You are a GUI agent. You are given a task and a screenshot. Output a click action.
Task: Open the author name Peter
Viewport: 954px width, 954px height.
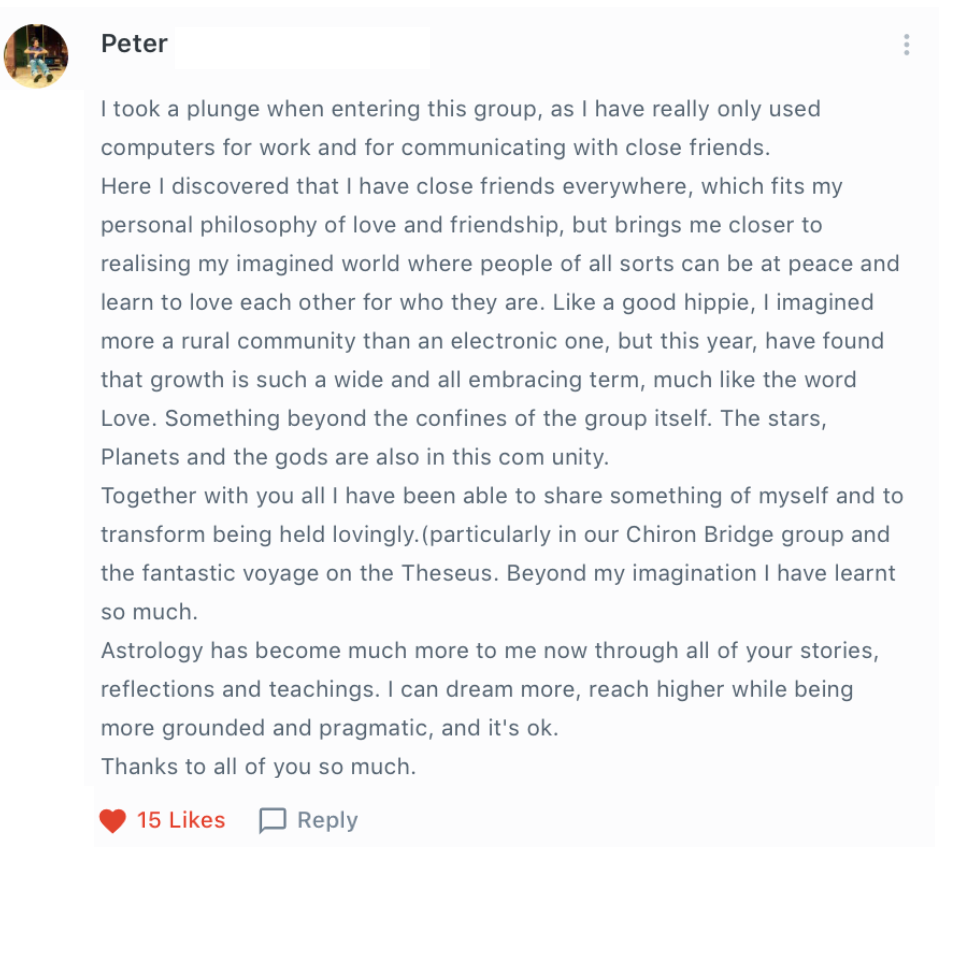[134, 44]
